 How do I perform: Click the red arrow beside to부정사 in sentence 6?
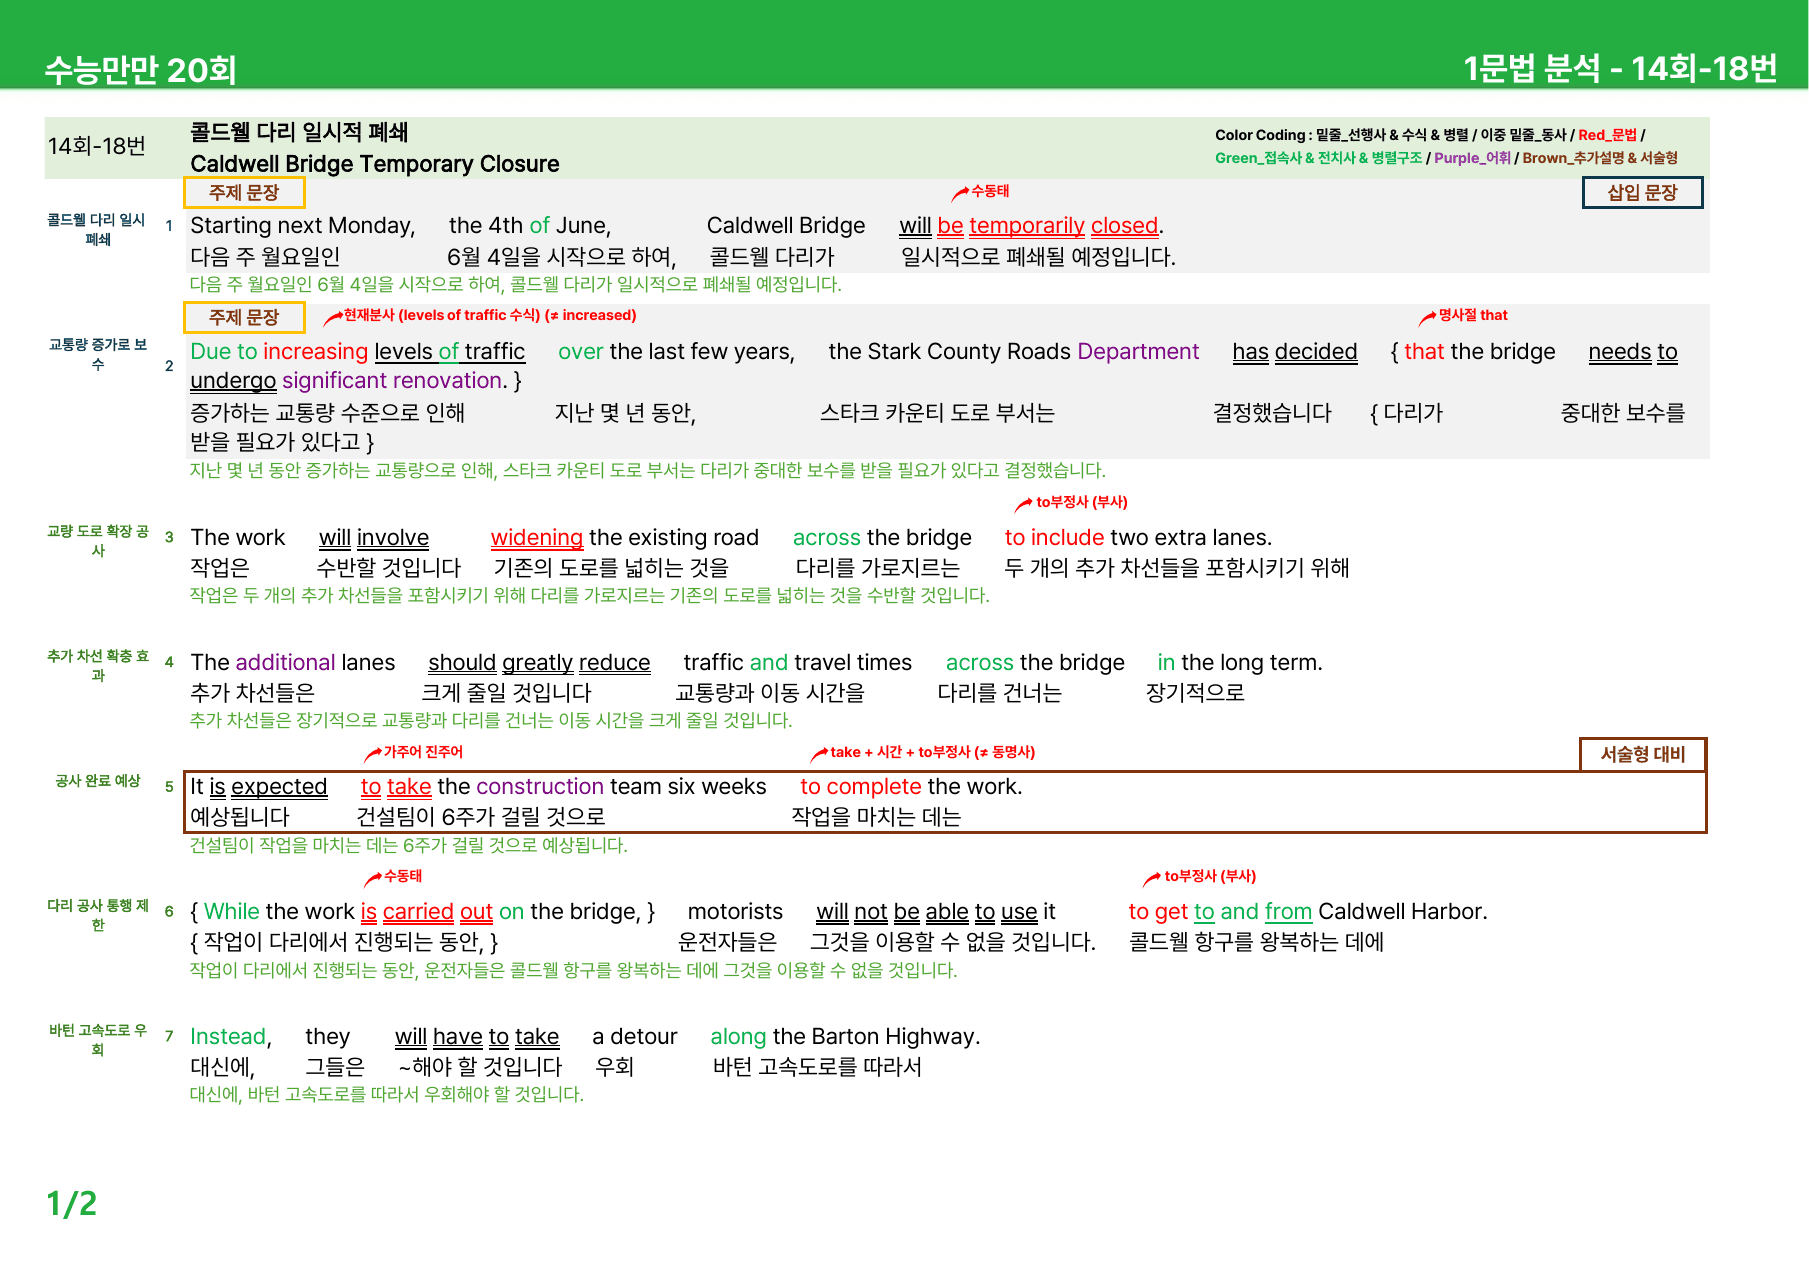click(1152, 878)
